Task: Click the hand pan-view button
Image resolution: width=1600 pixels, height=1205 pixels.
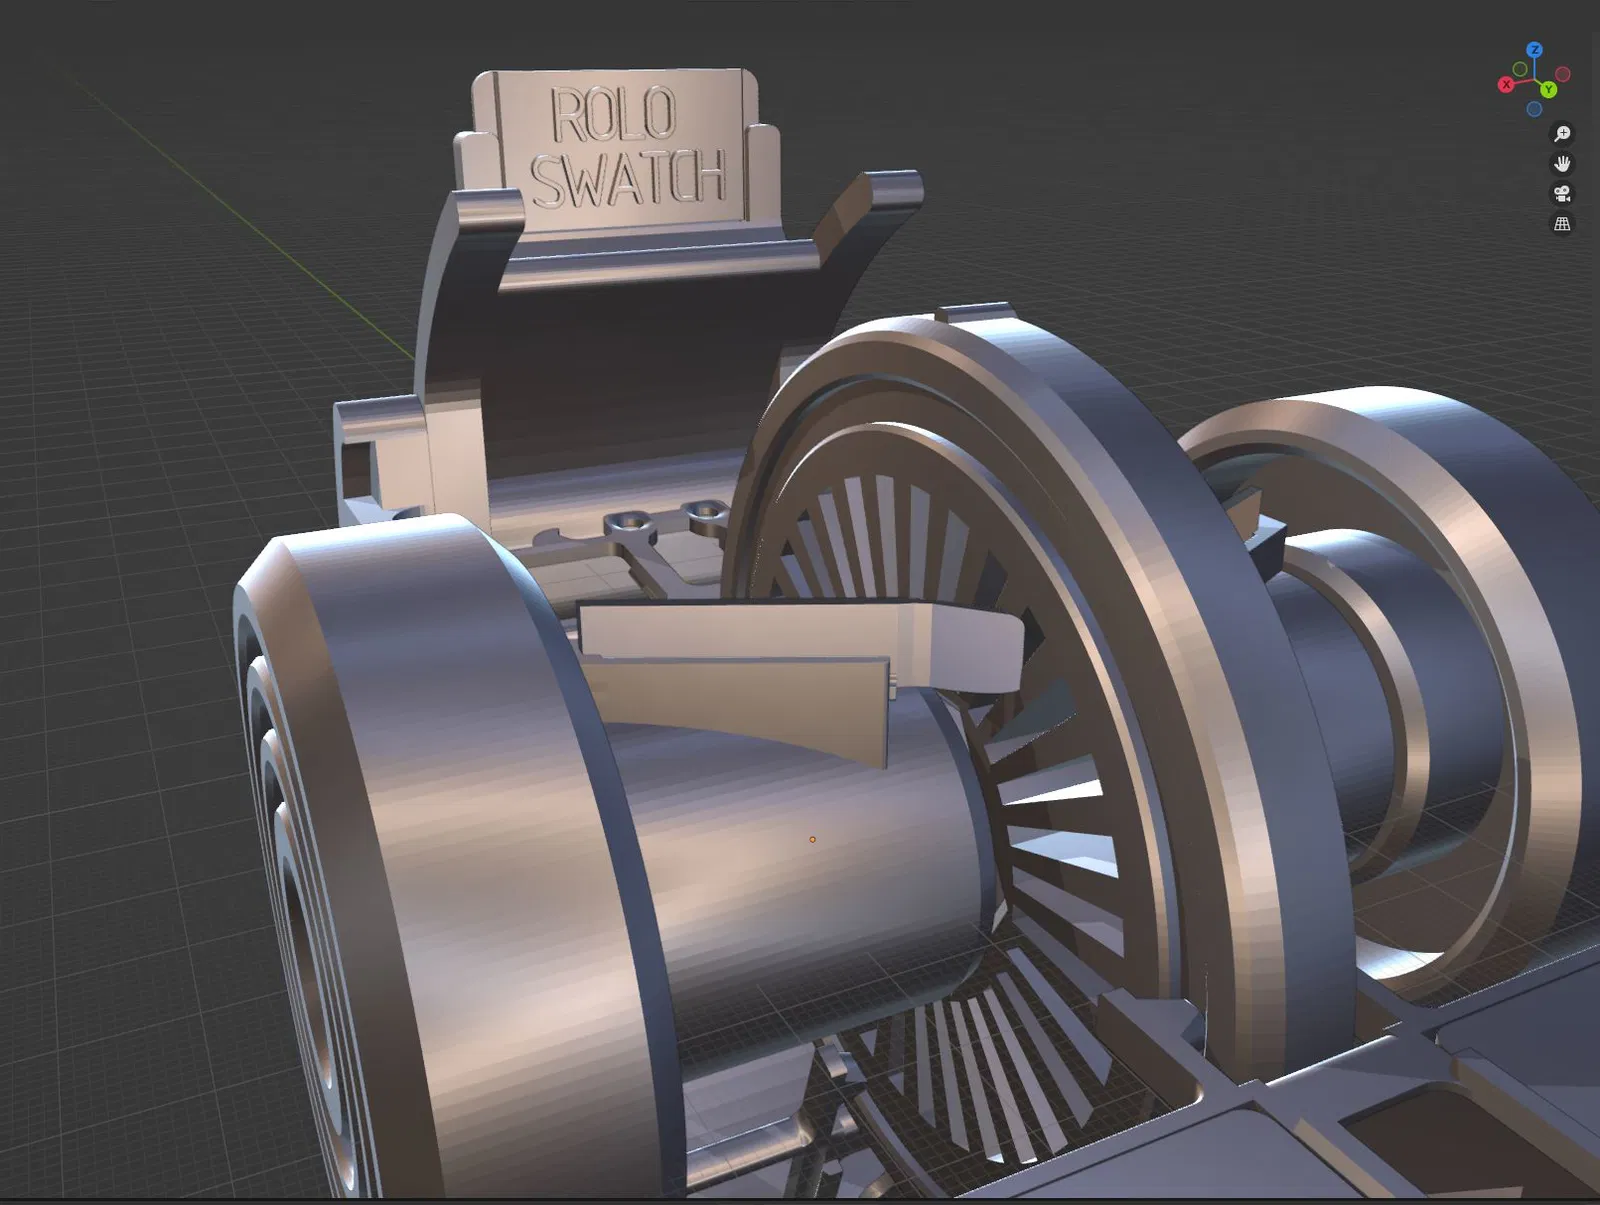Action: [x=1562, y=164]
